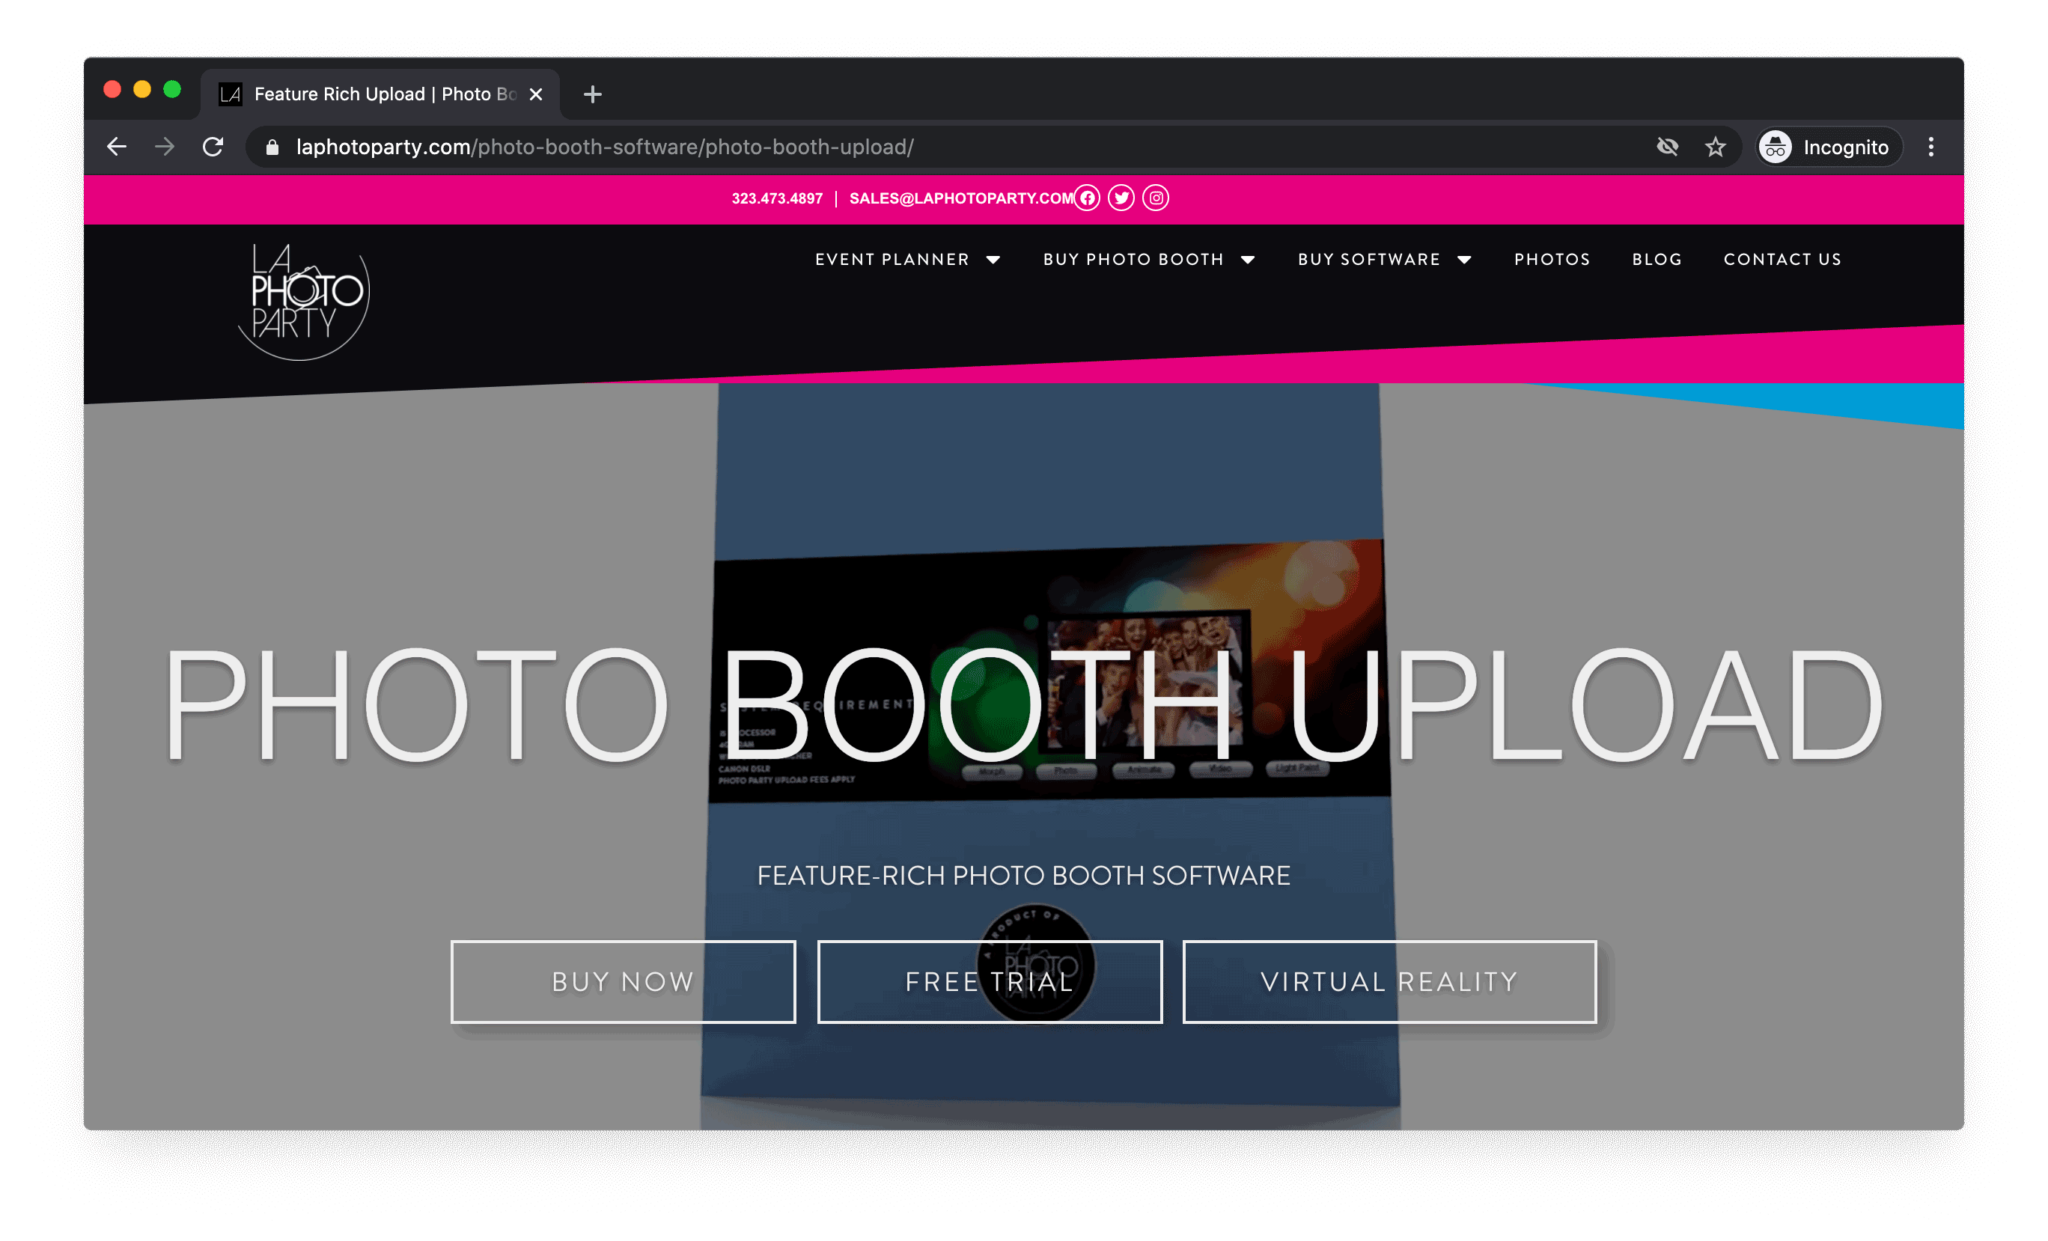
Task: Open the Blog section
Action: pos(1656,259)
